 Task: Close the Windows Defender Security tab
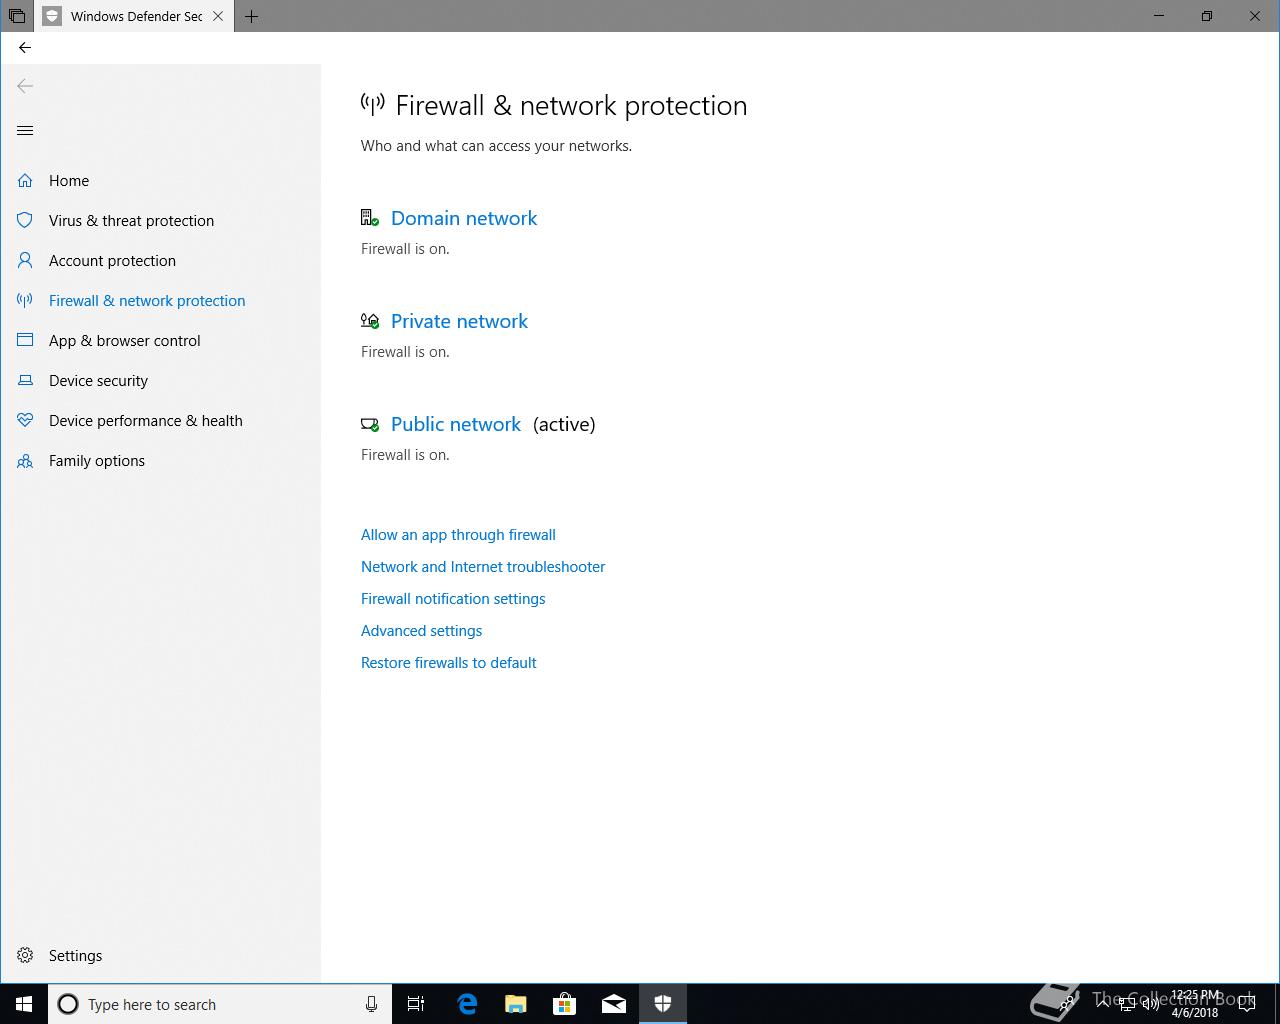coord(218,16)
